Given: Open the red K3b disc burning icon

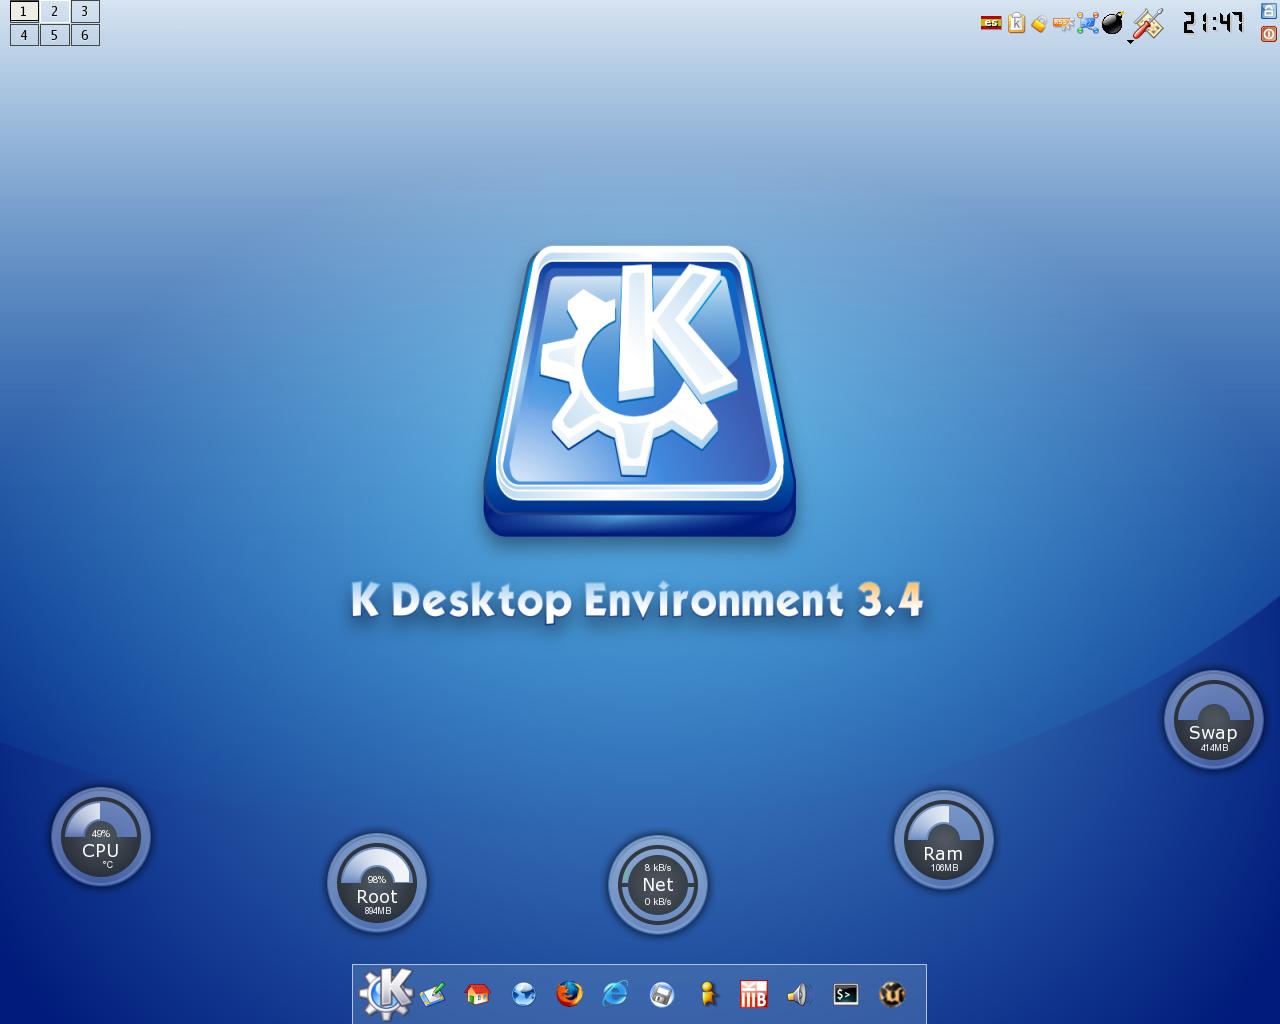Looking at the screenshot, I should coord(753,994).
